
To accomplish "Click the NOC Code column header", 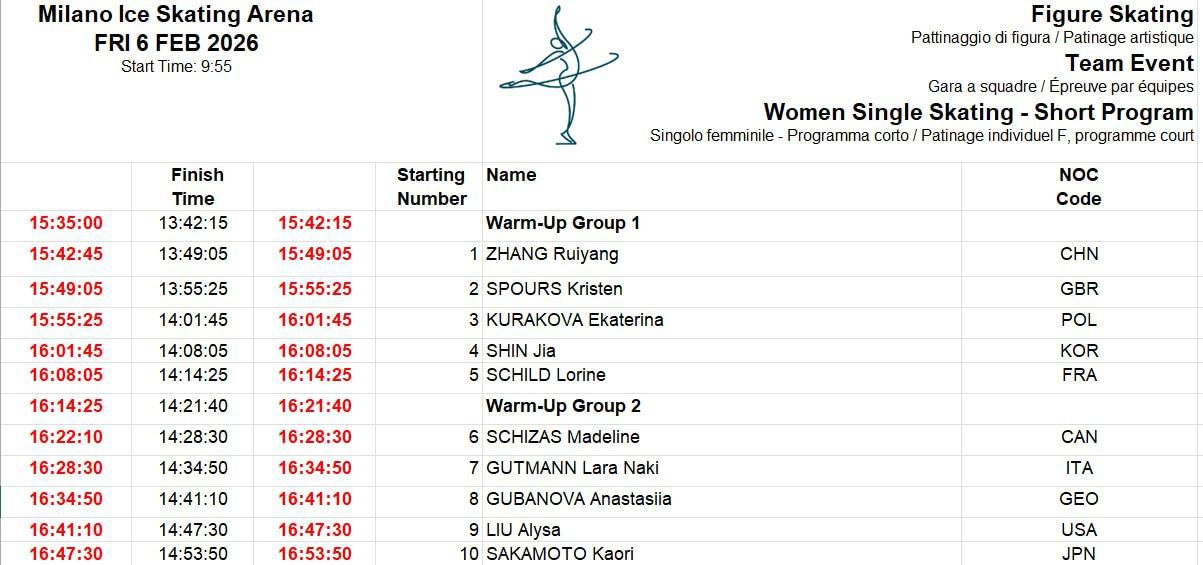I will pyautogui.click(x=1079, y=187).
